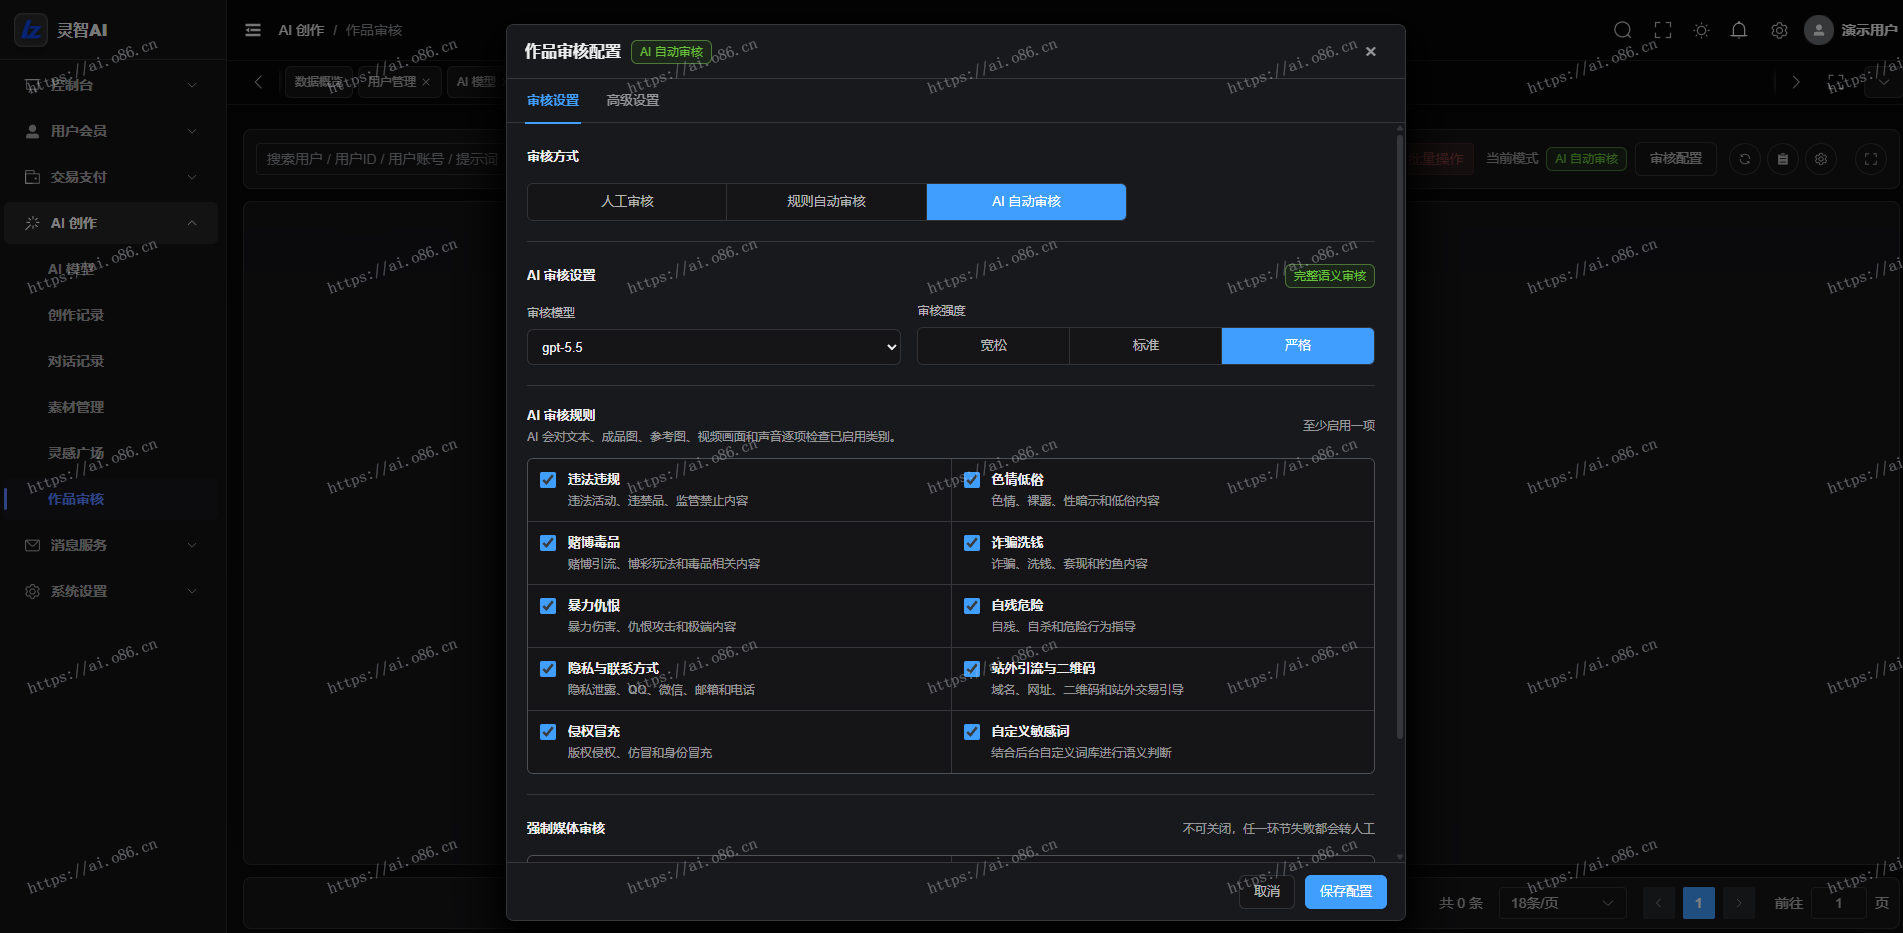Screen dimensions: 1903x933
Task: Open table settings gear beside the clipboard icon
Action: point(1821,159)
